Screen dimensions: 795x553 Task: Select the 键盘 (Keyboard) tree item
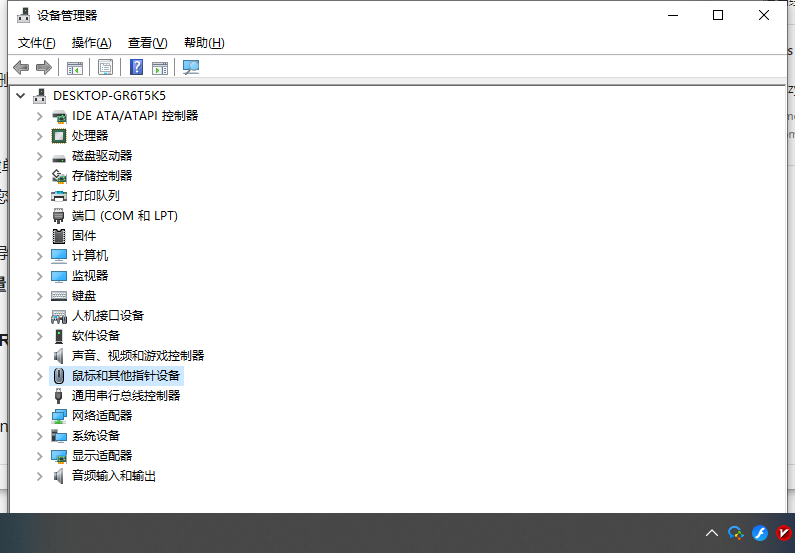click(x=84, y=296)
